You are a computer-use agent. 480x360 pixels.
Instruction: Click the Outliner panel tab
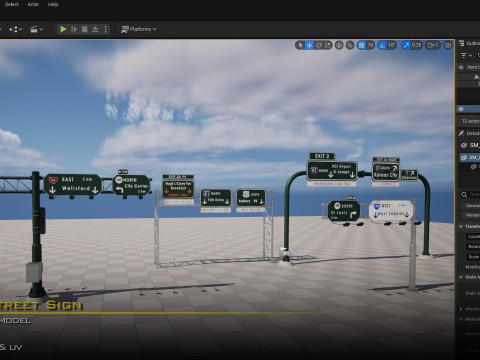pos(470,43)
